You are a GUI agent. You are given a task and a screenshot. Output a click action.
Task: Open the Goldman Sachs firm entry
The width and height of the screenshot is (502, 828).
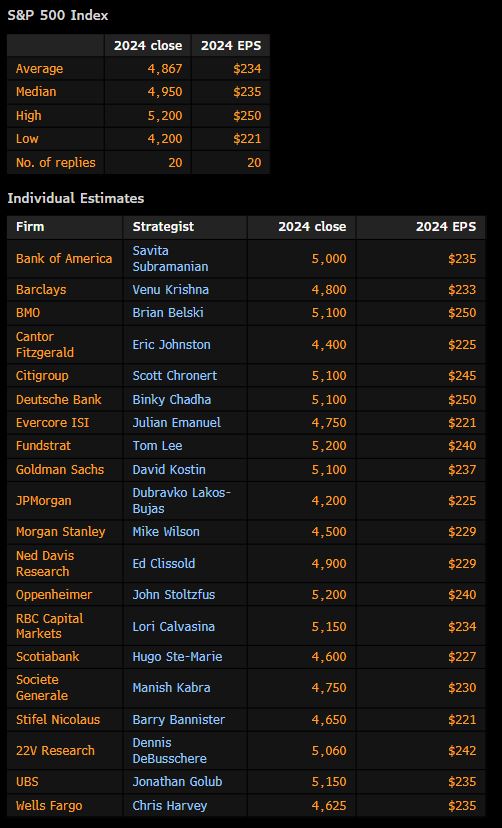(x=60, y=469)
